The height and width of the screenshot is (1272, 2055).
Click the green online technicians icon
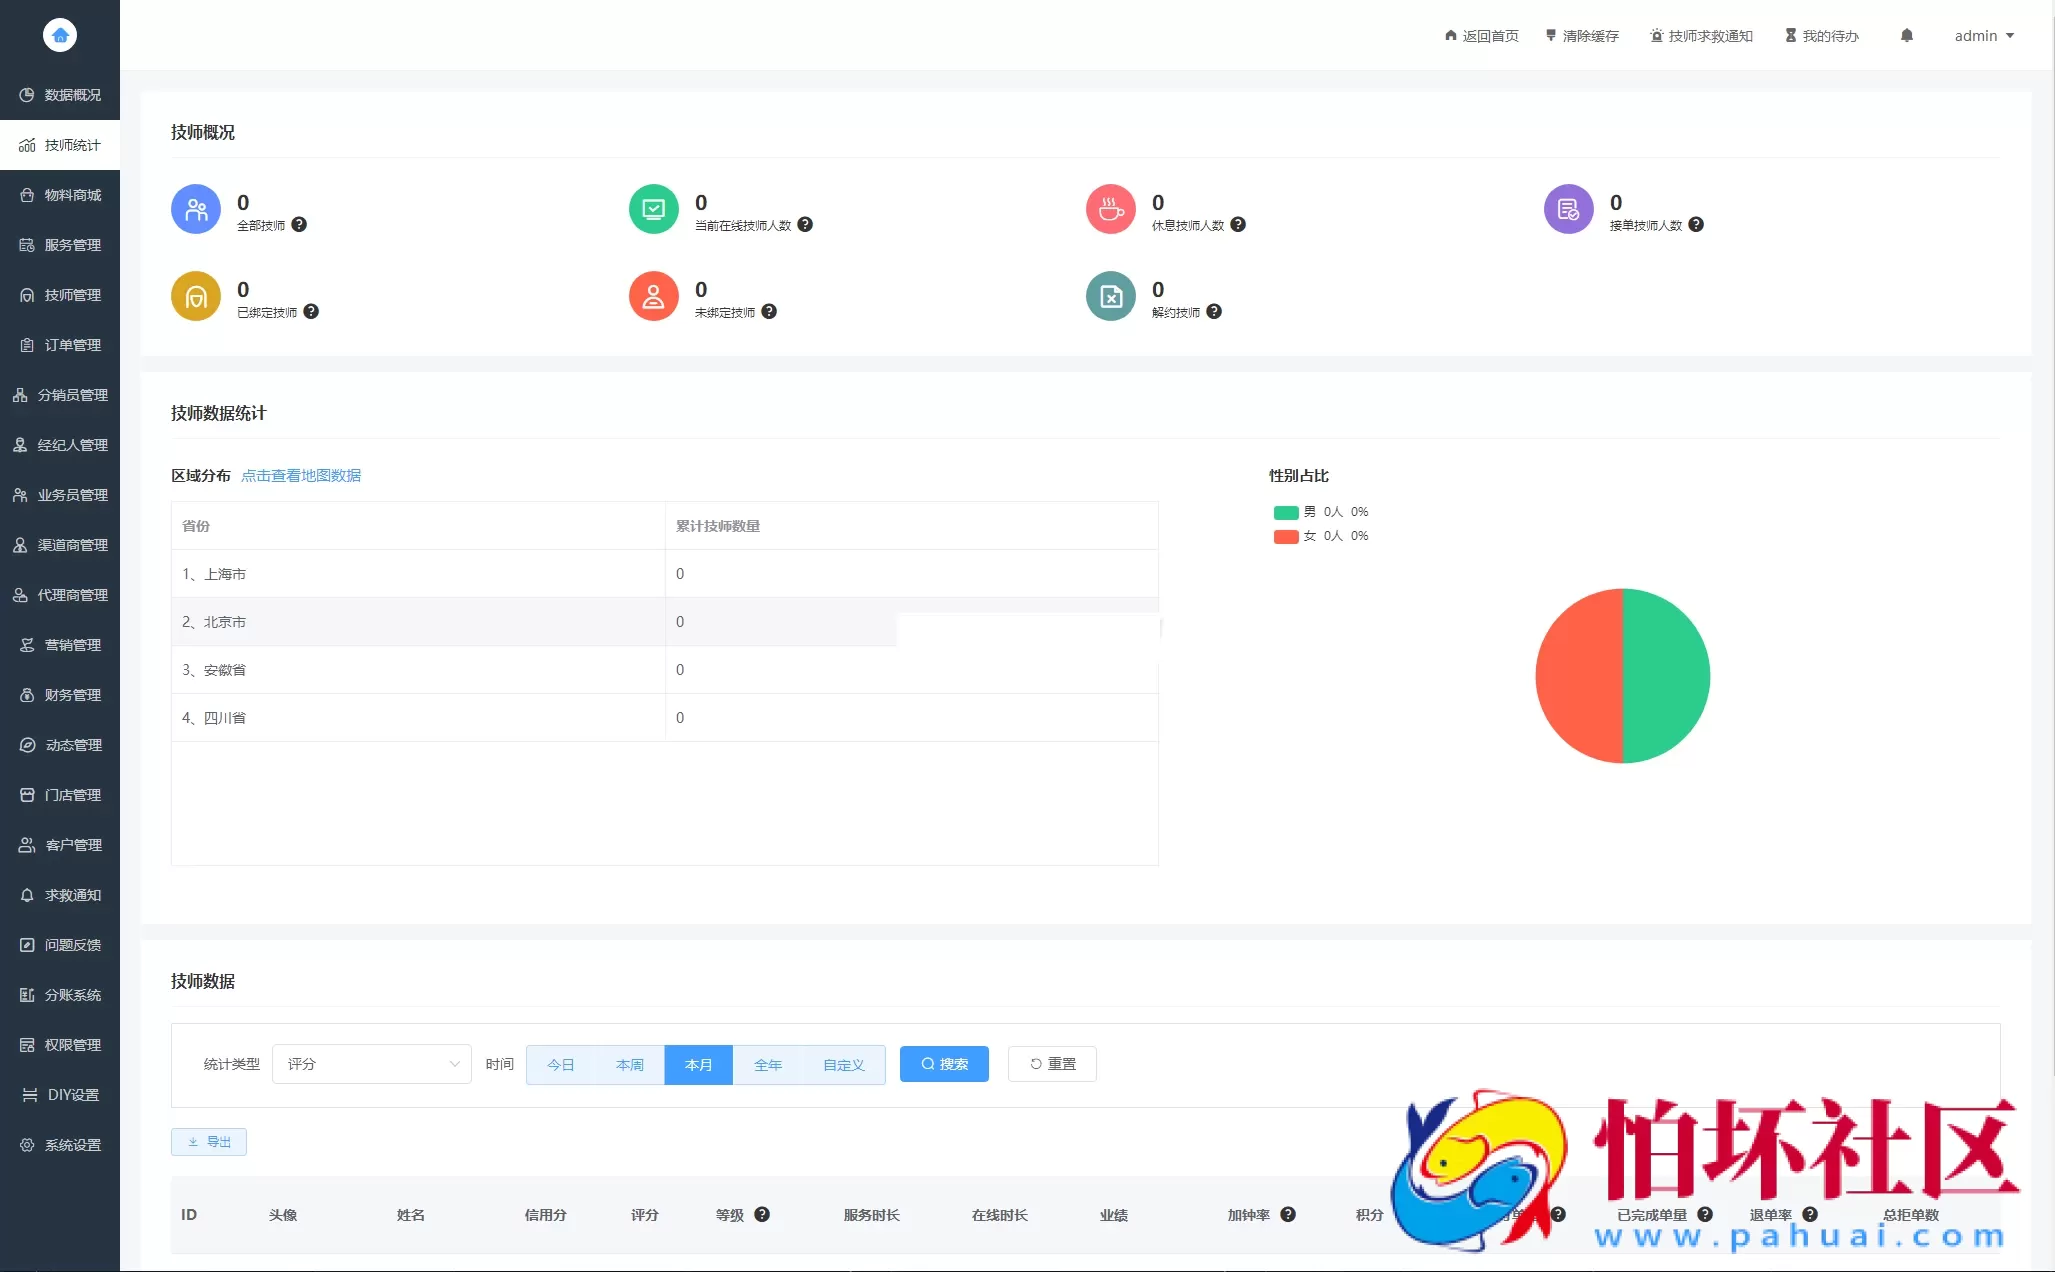653,210
